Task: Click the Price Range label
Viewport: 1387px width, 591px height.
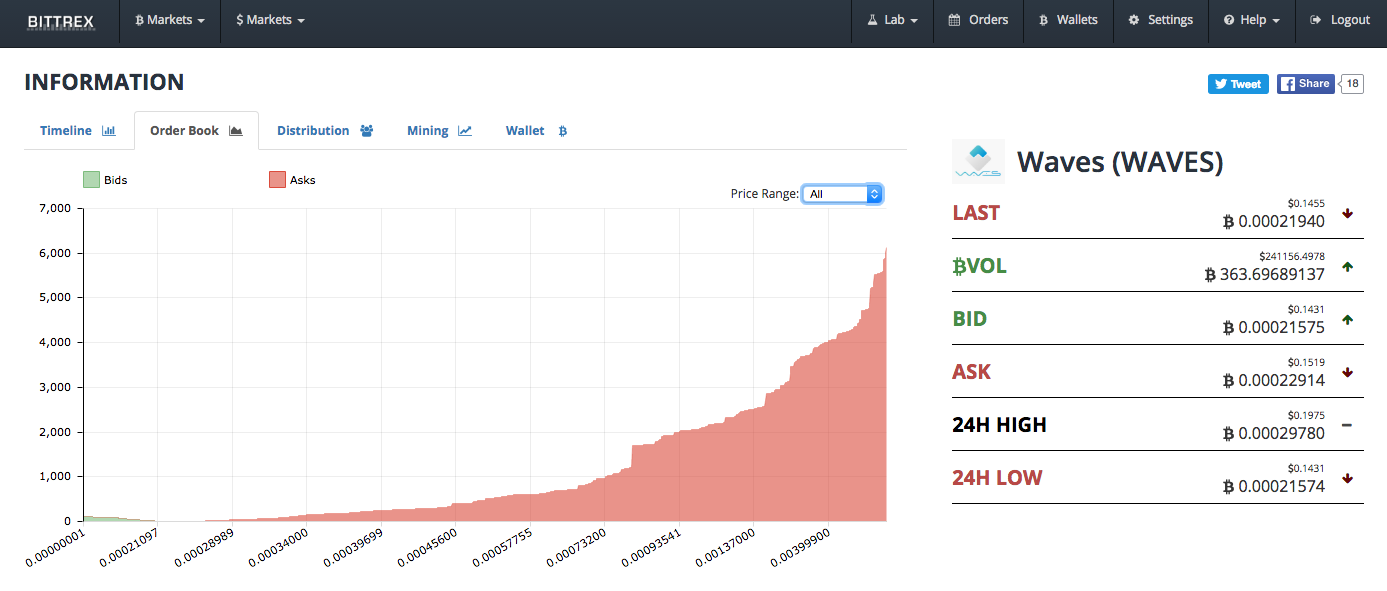Action: 765,194
